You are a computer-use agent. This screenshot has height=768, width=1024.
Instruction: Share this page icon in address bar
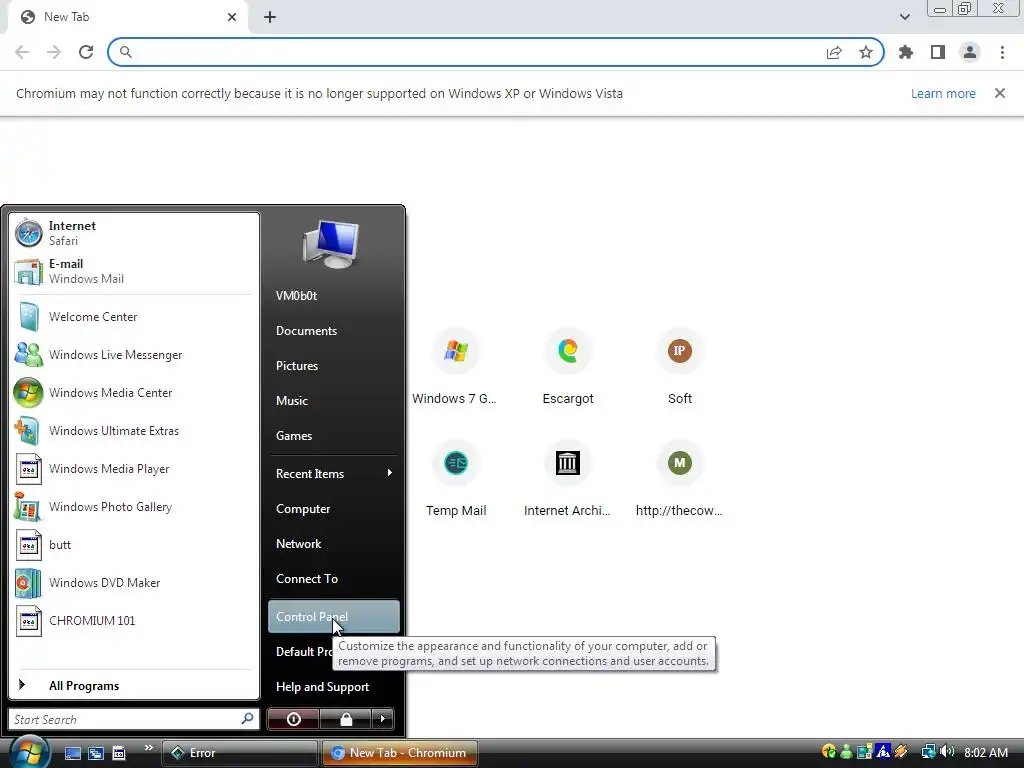[x=834, y=52]
